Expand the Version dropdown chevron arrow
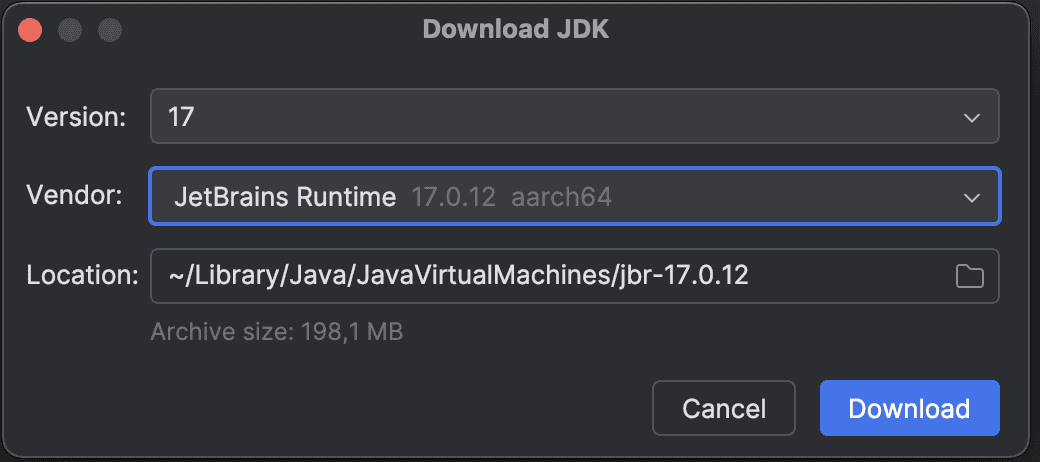This screenshot has width=1040, height=462. [x=972, y=117]
